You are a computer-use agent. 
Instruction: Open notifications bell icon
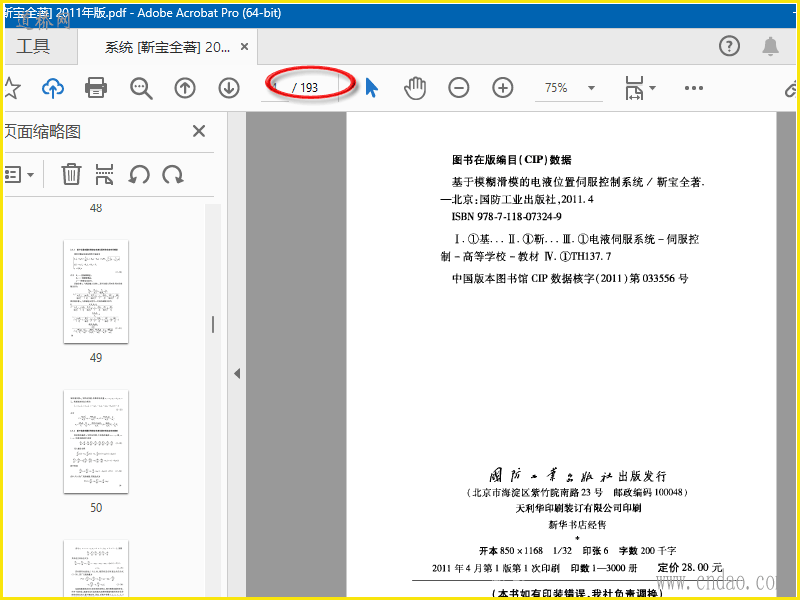(x=770, y=46)
